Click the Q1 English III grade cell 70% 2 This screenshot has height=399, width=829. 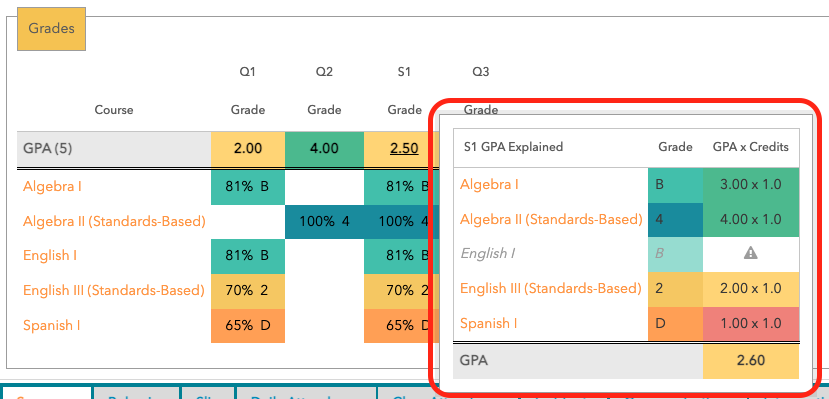pyautogui.click(x=248, y=290)
